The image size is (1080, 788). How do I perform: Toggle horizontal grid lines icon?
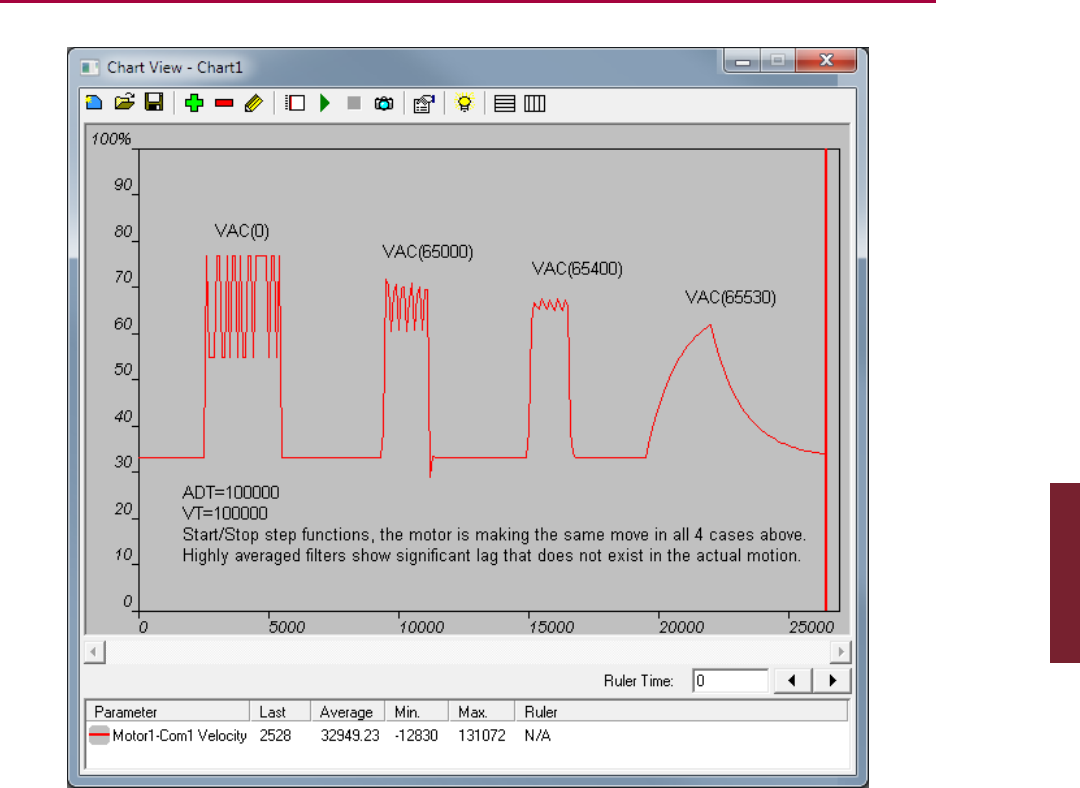point(505,103)
